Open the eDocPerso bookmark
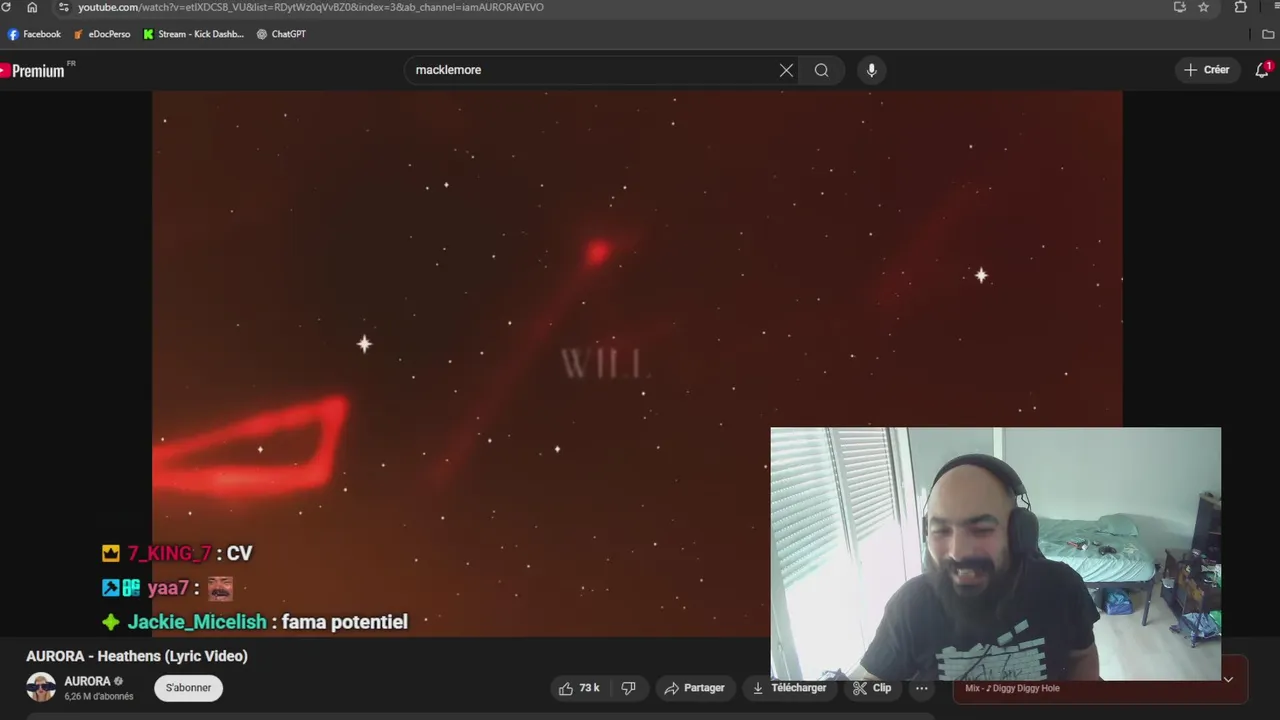Viewport: 1280px width, 720px height. pos(102,34)
